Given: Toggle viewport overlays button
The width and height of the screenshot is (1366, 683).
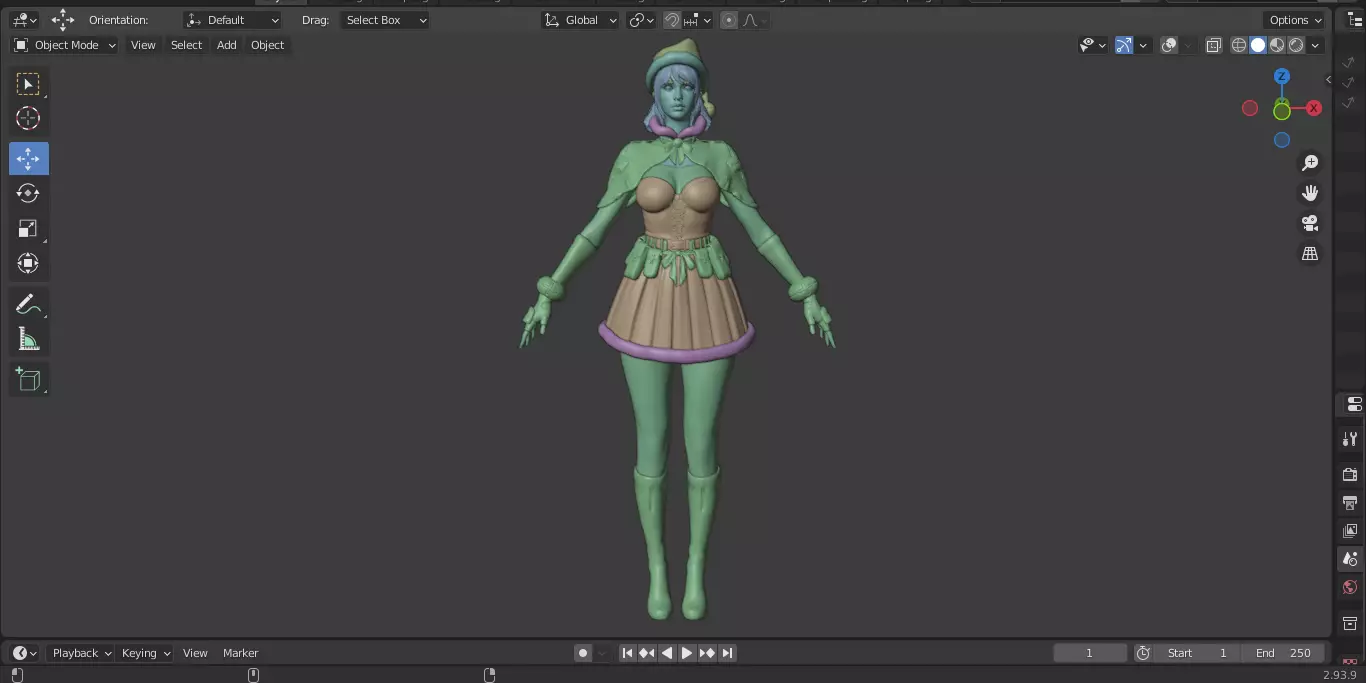Looking at the screenshot, I should 1169,45.
